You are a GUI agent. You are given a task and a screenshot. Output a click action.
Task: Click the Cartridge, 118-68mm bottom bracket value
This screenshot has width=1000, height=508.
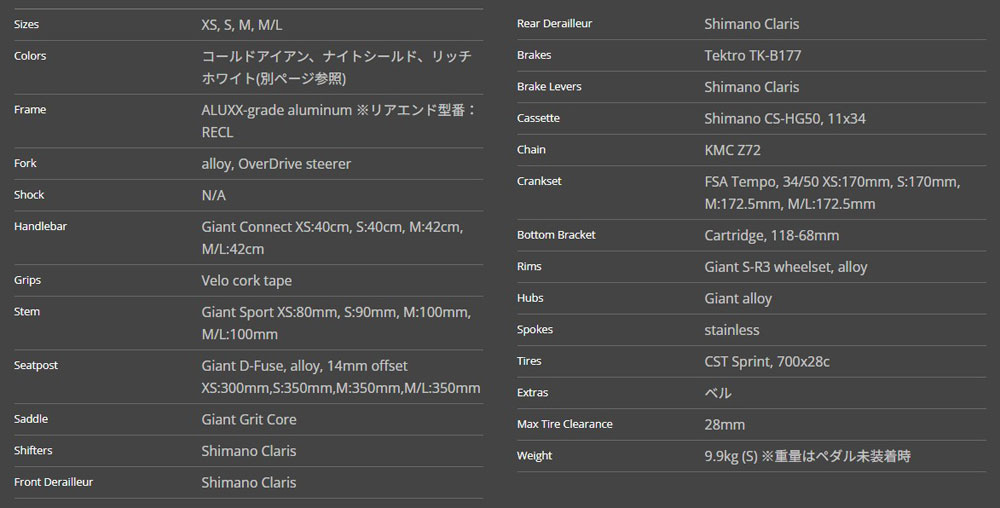pyautogui.click(x=772, y=235)
